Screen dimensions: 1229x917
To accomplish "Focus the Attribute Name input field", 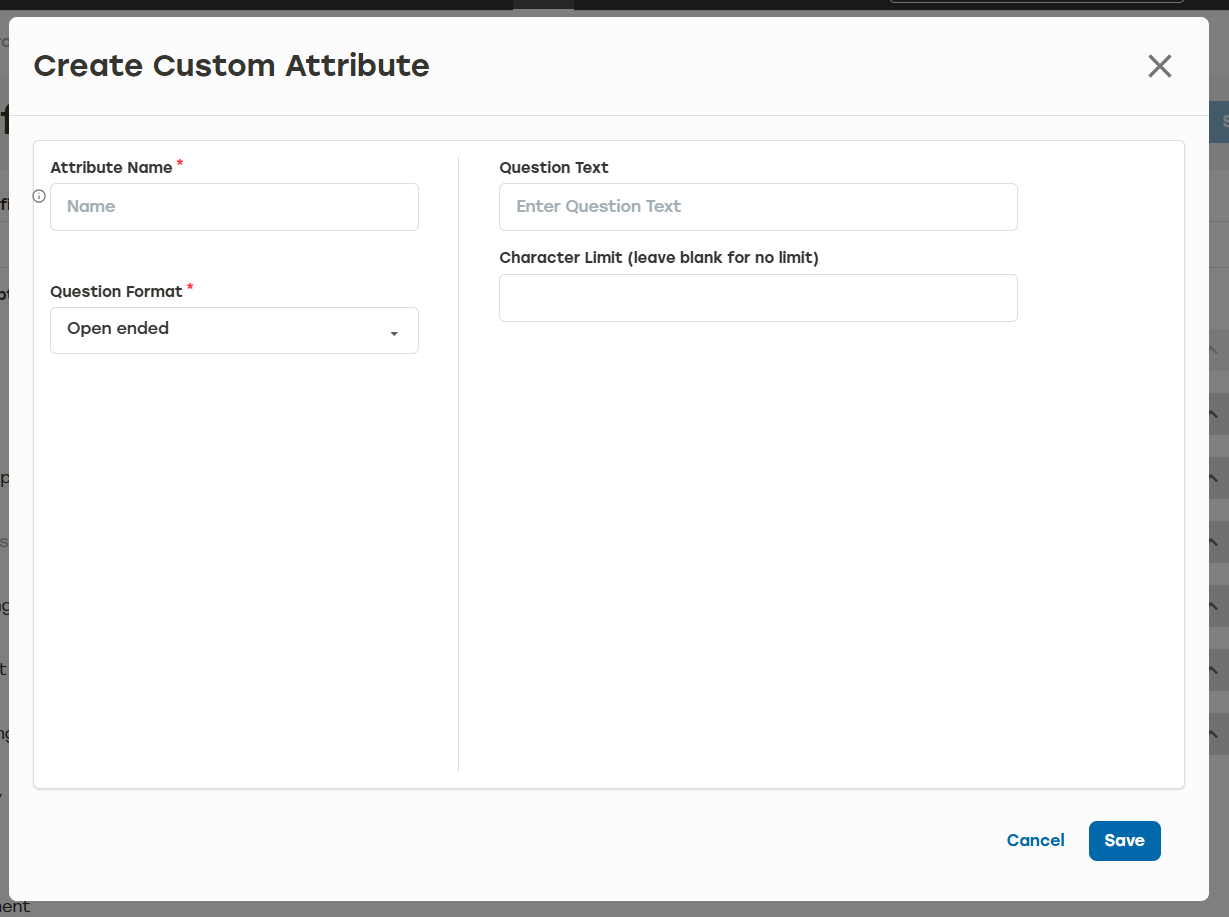I will (234, 207).
